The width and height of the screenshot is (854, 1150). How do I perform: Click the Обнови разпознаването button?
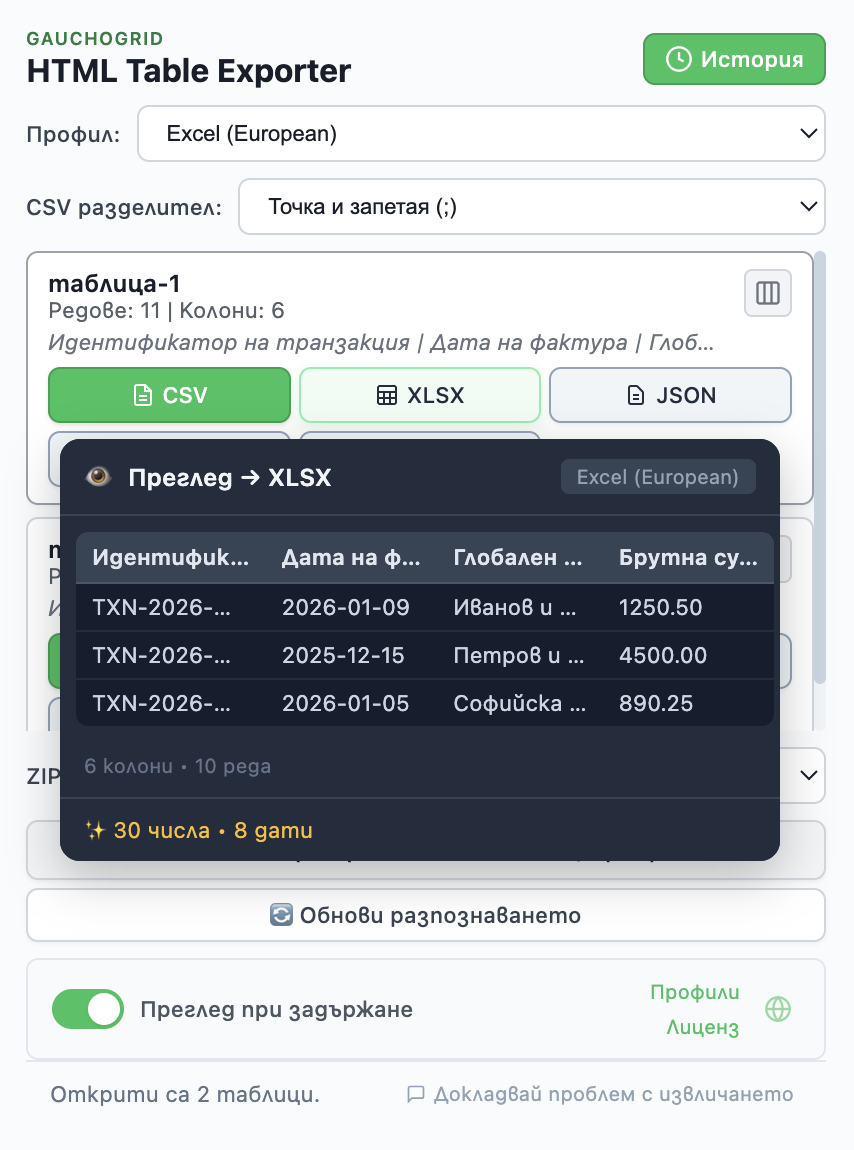(x=426, y=915)
